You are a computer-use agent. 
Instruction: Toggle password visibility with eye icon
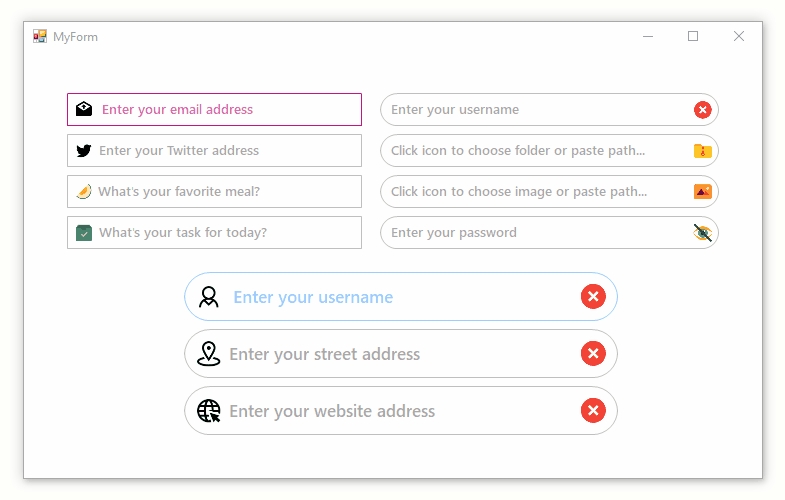tap(703, 233)
